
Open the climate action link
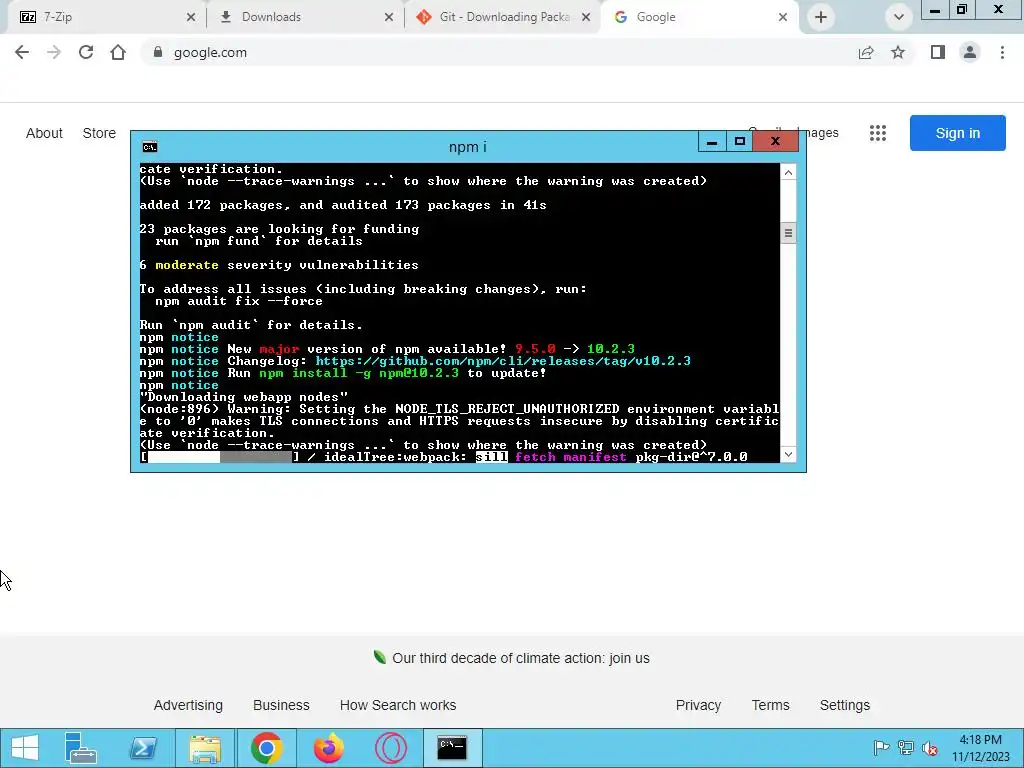520,658
